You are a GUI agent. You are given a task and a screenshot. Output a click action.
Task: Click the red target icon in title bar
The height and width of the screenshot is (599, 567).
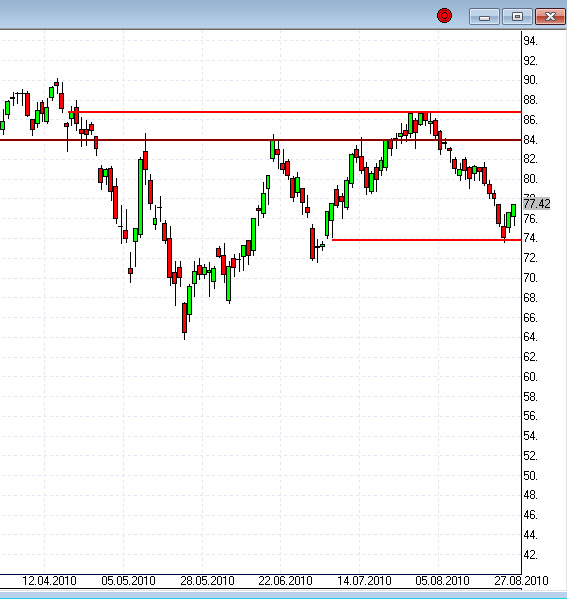pyautogui.click(x=444, y=16)
